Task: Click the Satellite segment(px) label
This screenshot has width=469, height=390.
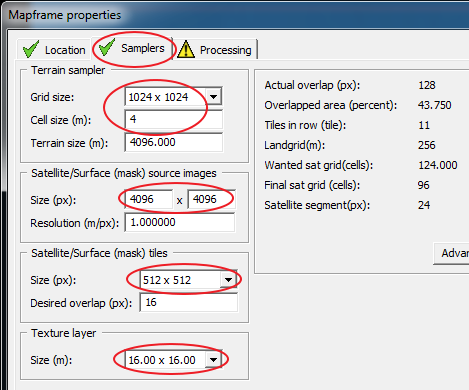Action: coord(317,205)
